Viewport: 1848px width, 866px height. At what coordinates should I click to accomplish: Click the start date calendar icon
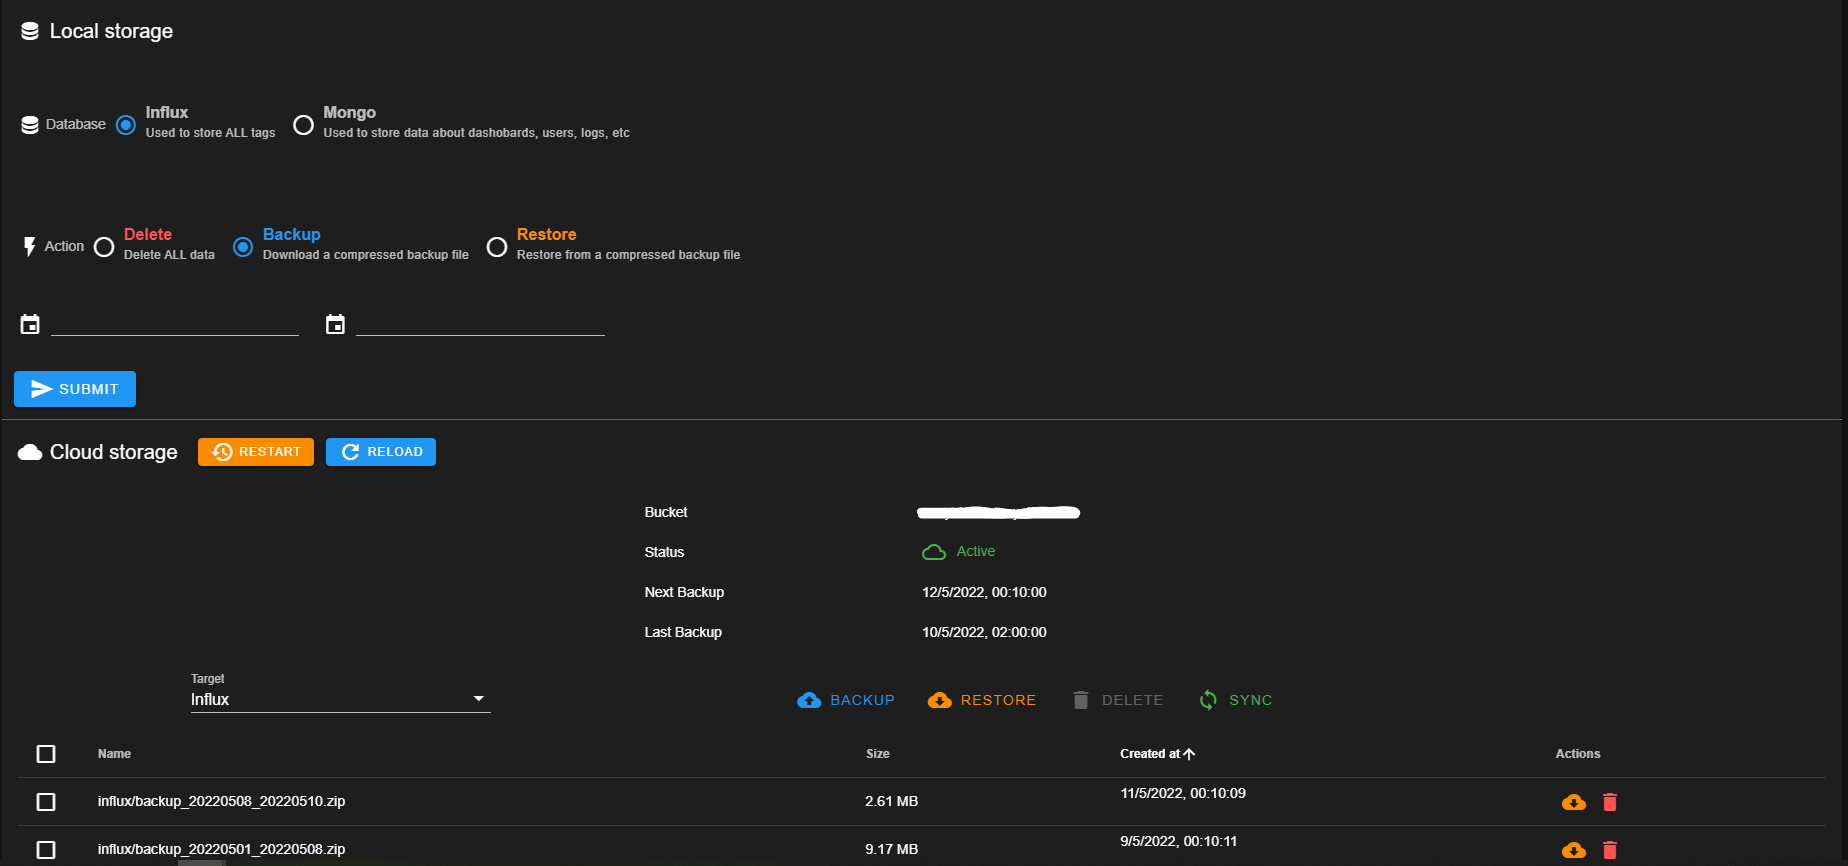point(30,324)
